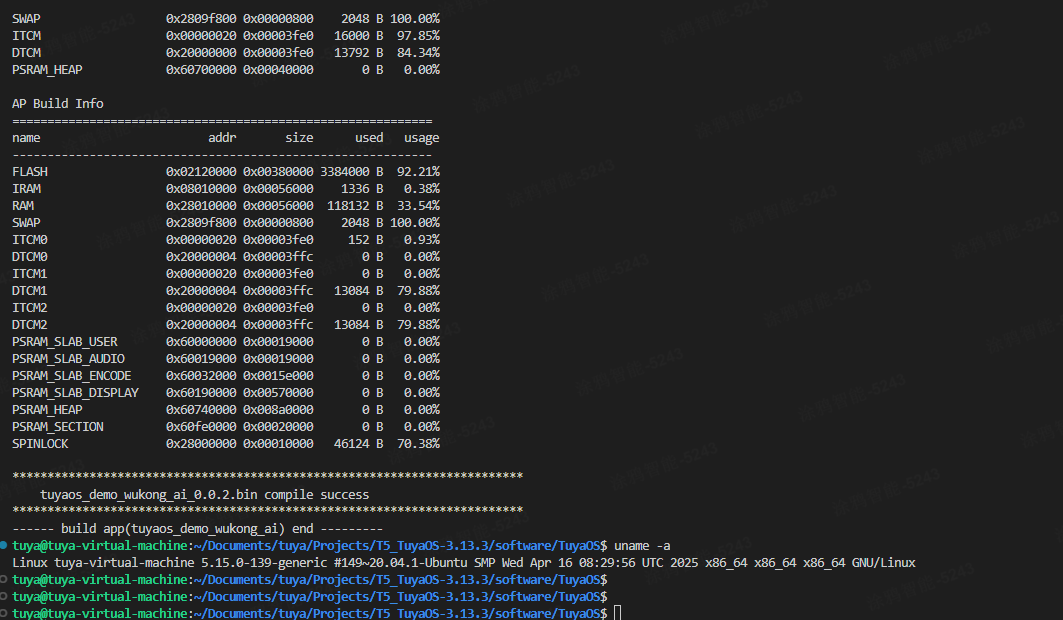Screen dimensions: 1063x620
Task: Click the middle hollow command marker circle
Action: click(x=5, y=596)
